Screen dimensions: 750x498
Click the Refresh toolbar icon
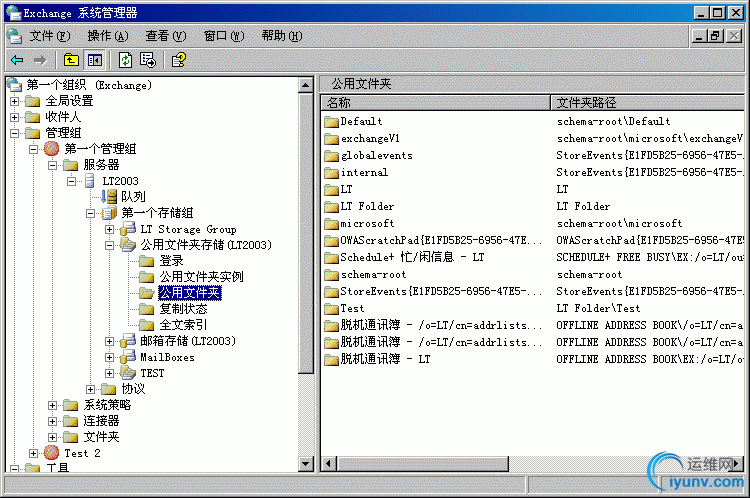click(125, 60)
